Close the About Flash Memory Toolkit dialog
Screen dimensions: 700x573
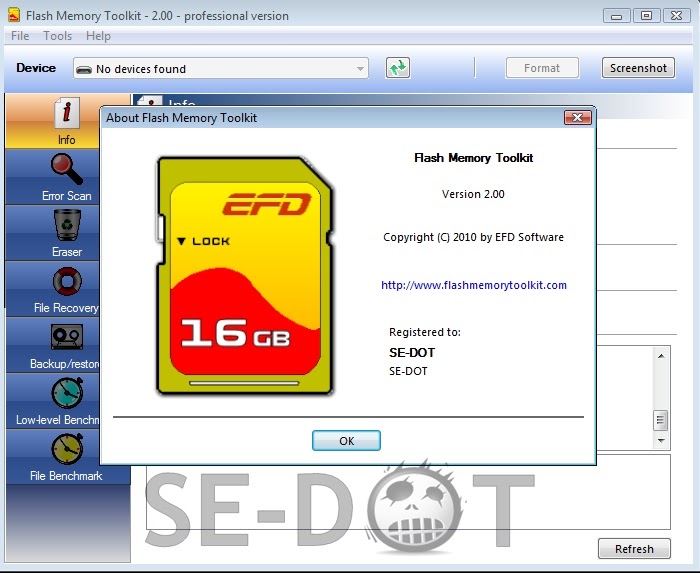tap(578, 117)
